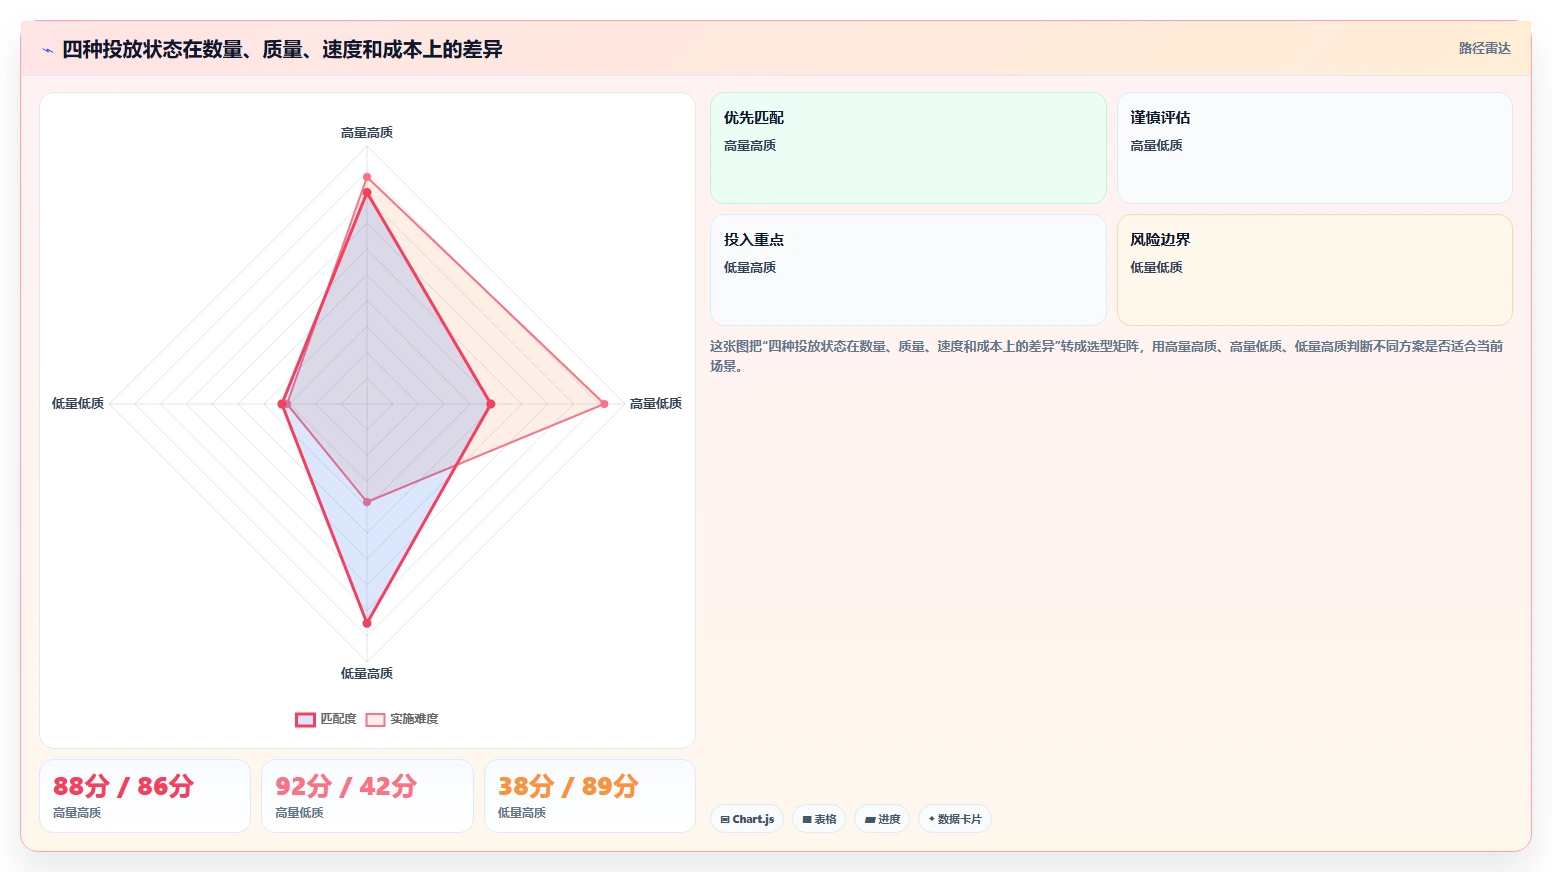1552x872 pixels.
Task: Click the radar axis label 低量高质 at the bottom
Action: point(367,673)
